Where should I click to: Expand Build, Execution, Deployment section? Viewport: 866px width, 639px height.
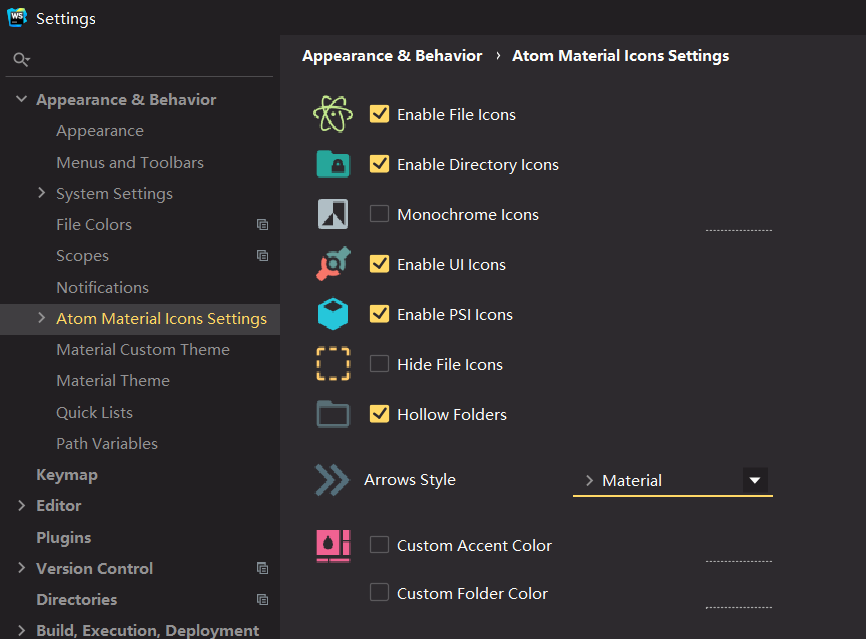point(22,630)
